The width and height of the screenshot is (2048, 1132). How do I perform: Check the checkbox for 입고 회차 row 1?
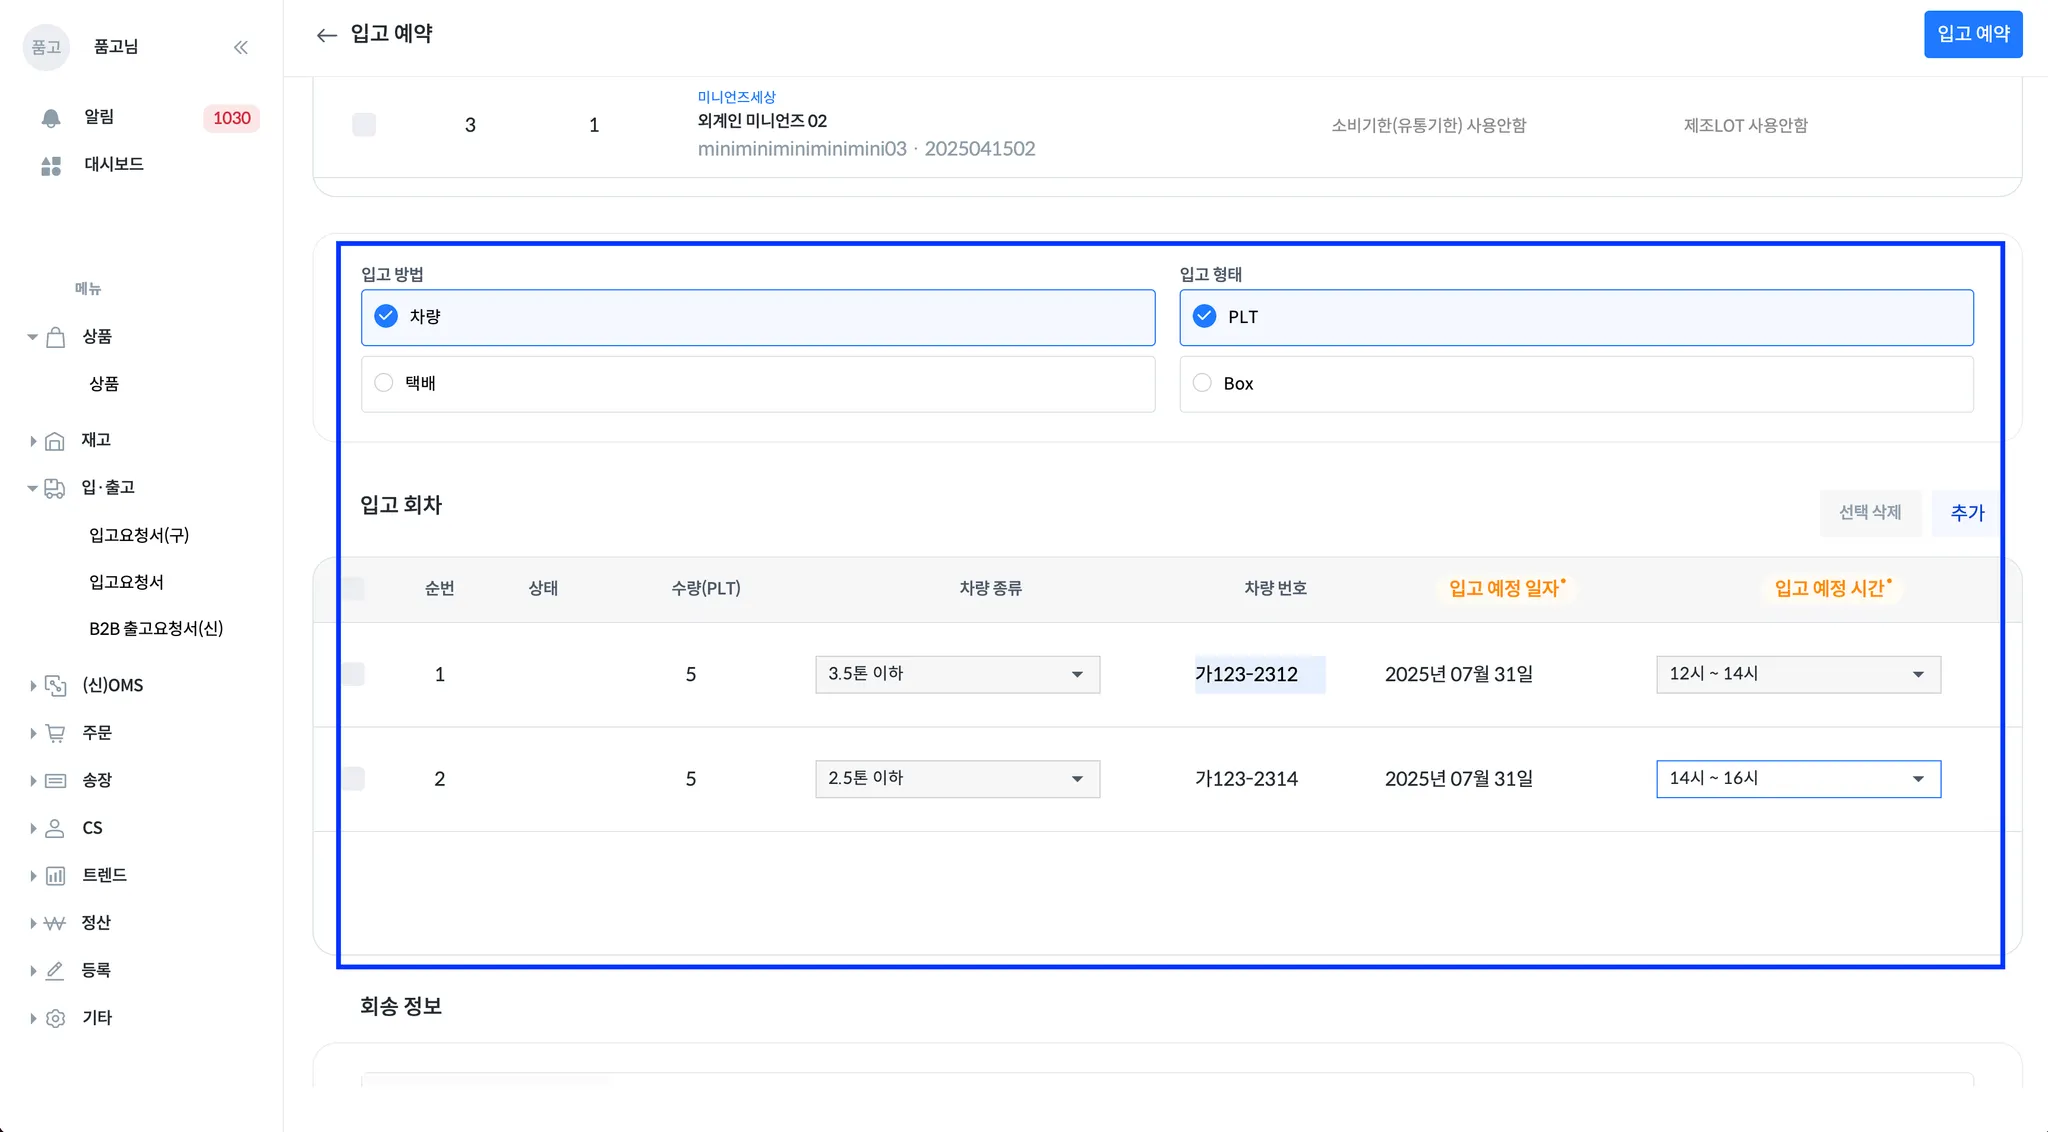point(353,674)
